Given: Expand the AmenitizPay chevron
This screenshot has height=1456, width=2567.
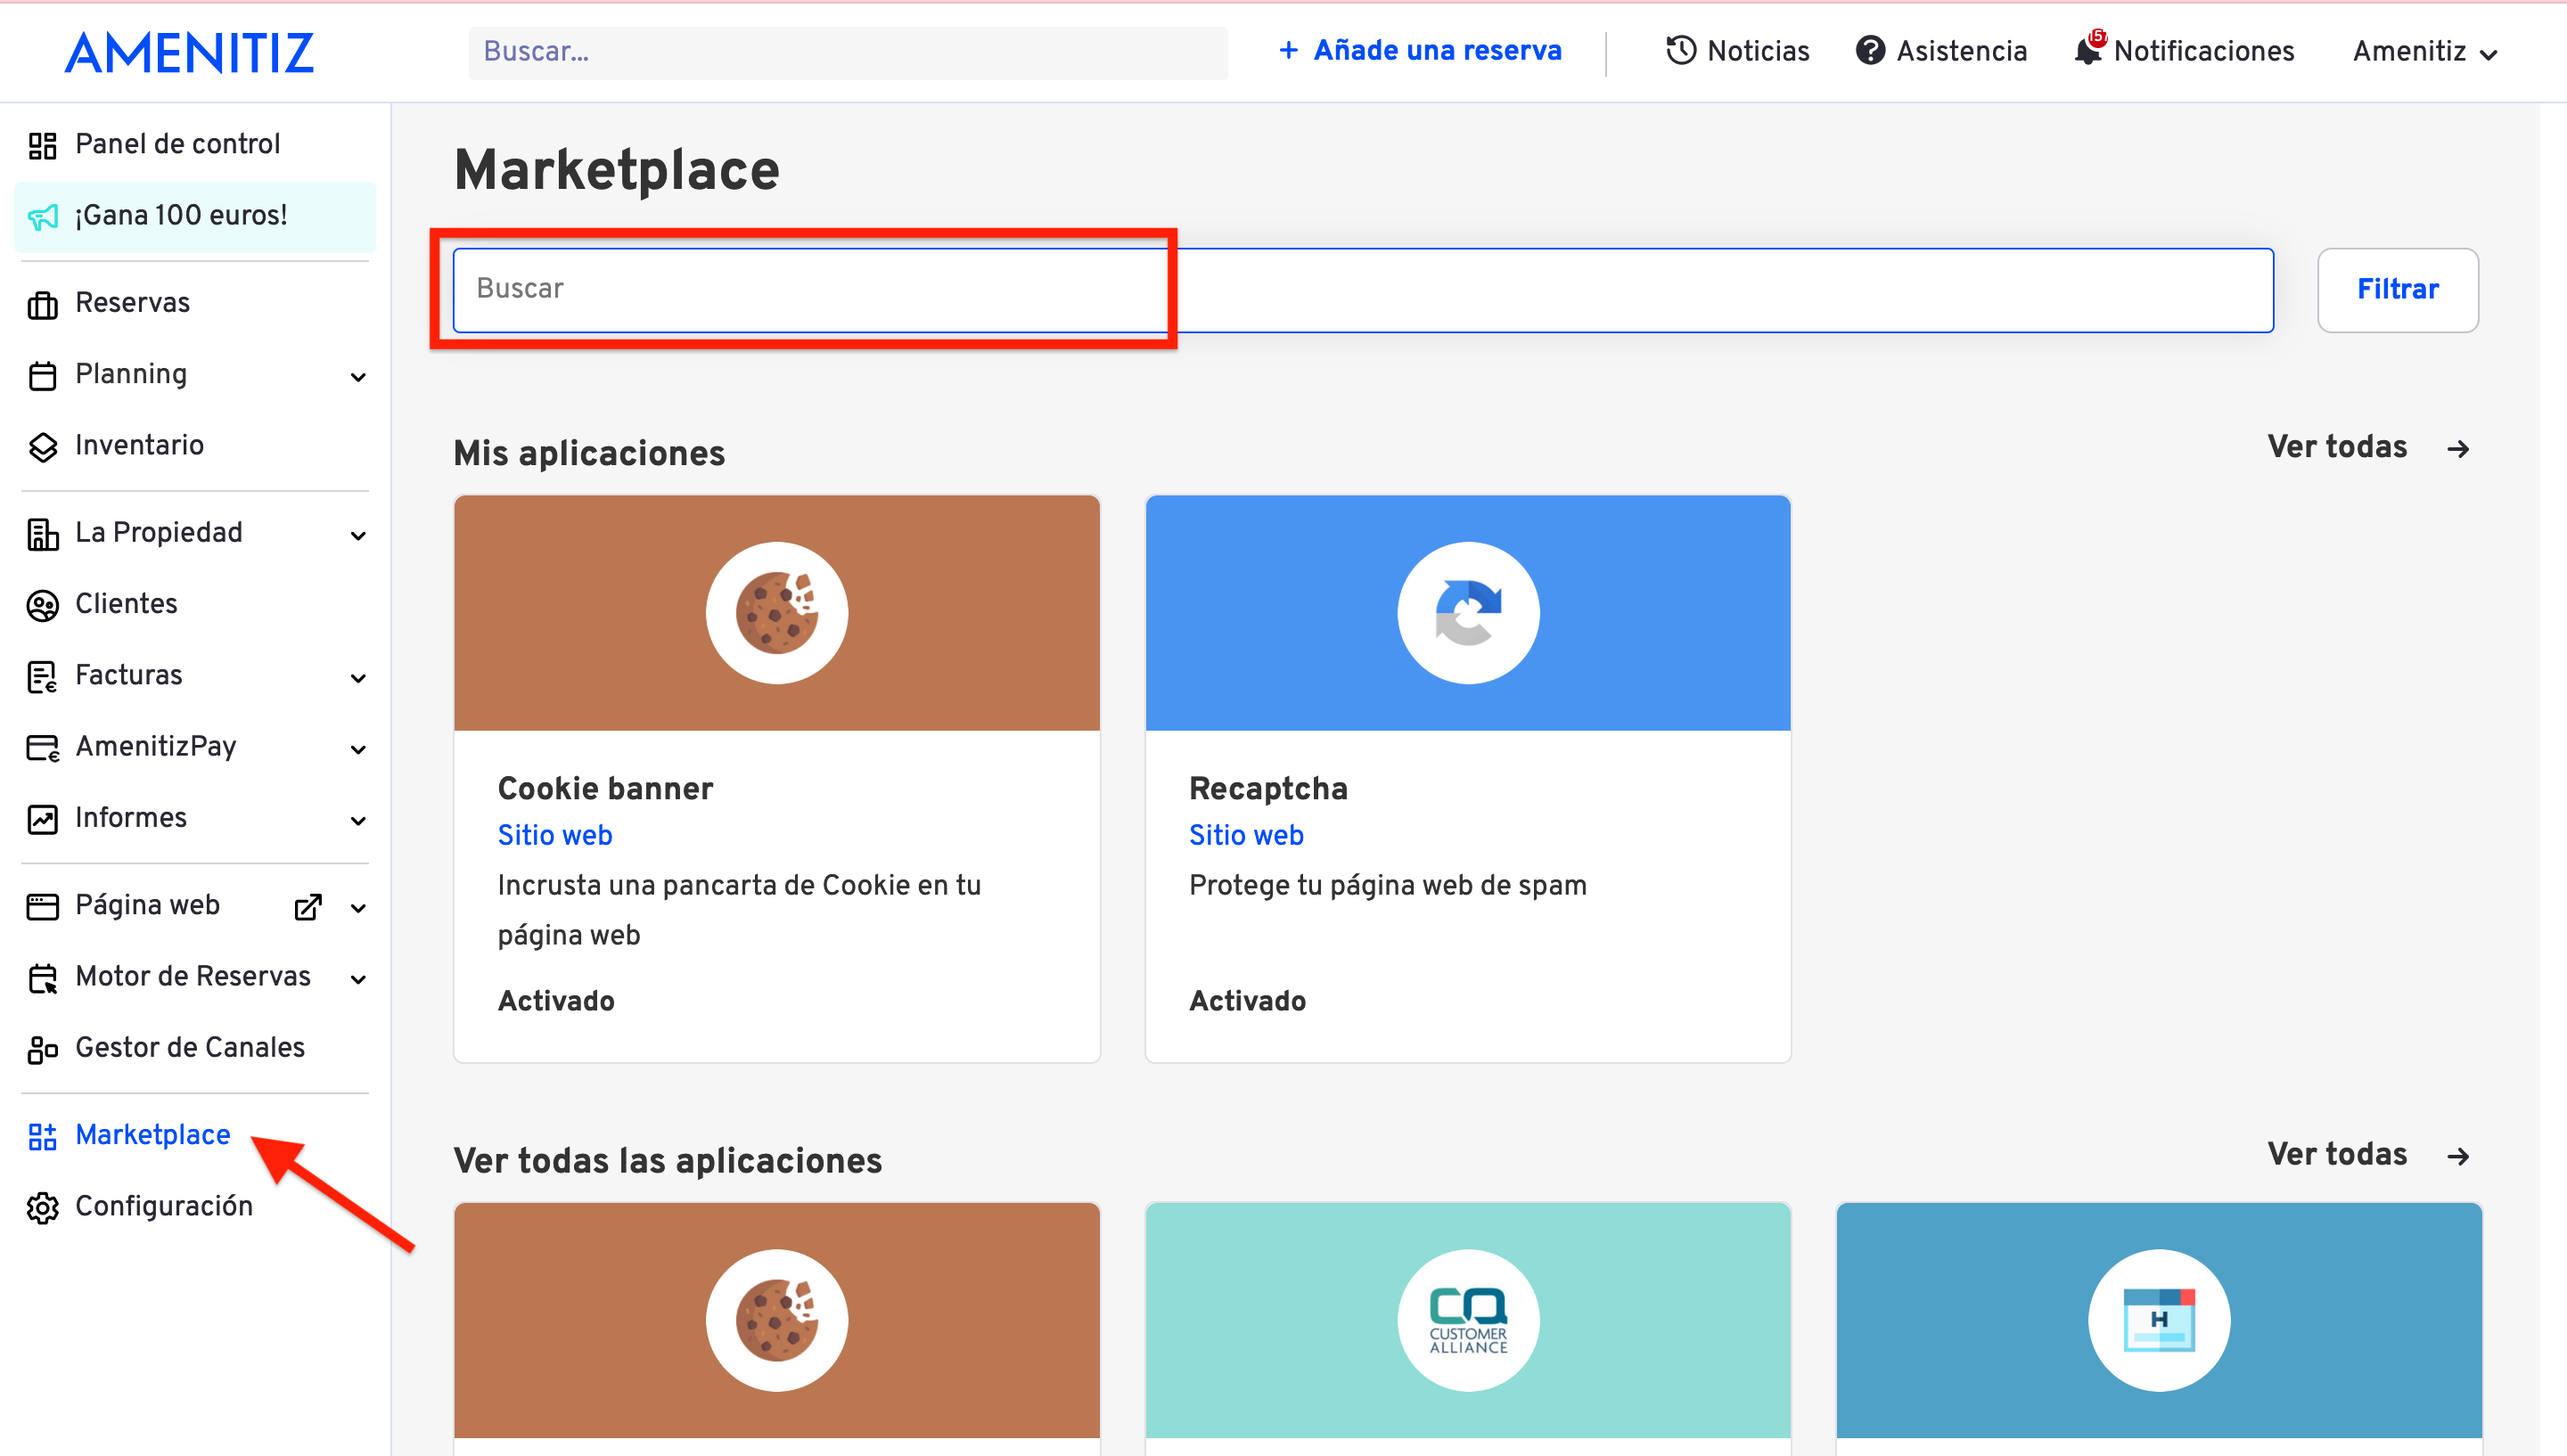Looking at the screenshot, I should [358, 749].
